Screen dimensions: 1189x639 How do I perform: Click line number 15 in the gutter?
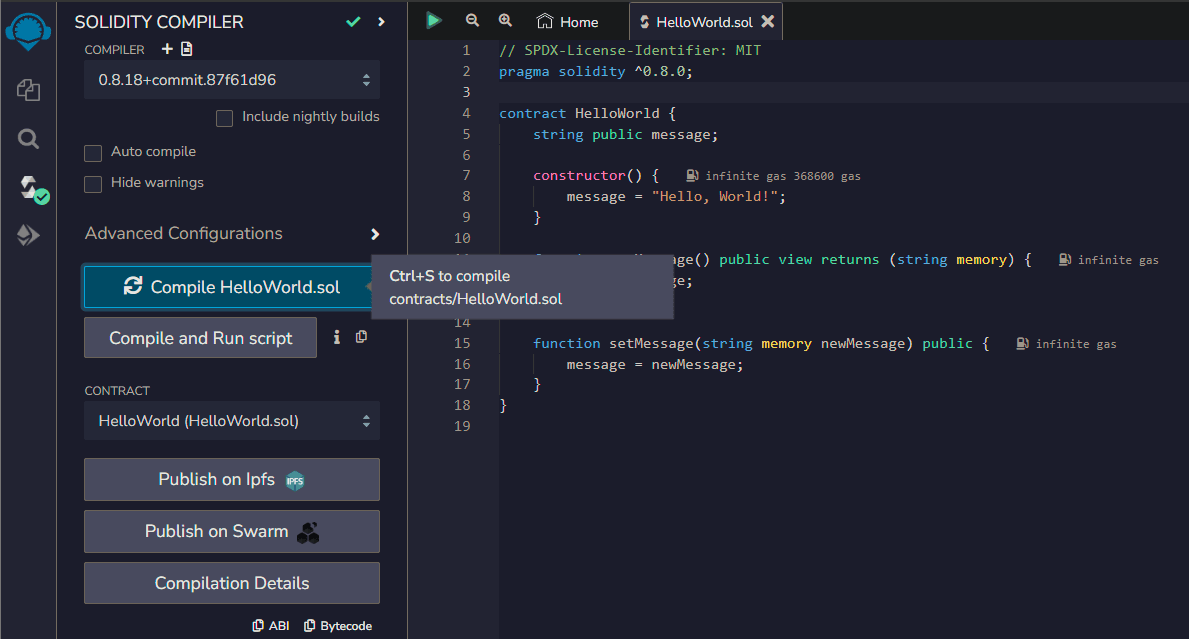[x=462, y=343]
